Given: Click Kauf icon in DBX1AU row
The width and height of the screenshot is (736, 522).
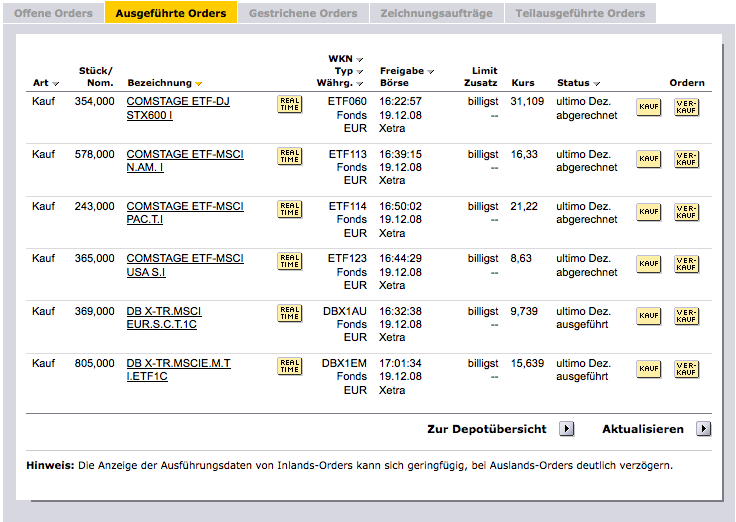Looking at the screenshot, I should click(649, 316).
